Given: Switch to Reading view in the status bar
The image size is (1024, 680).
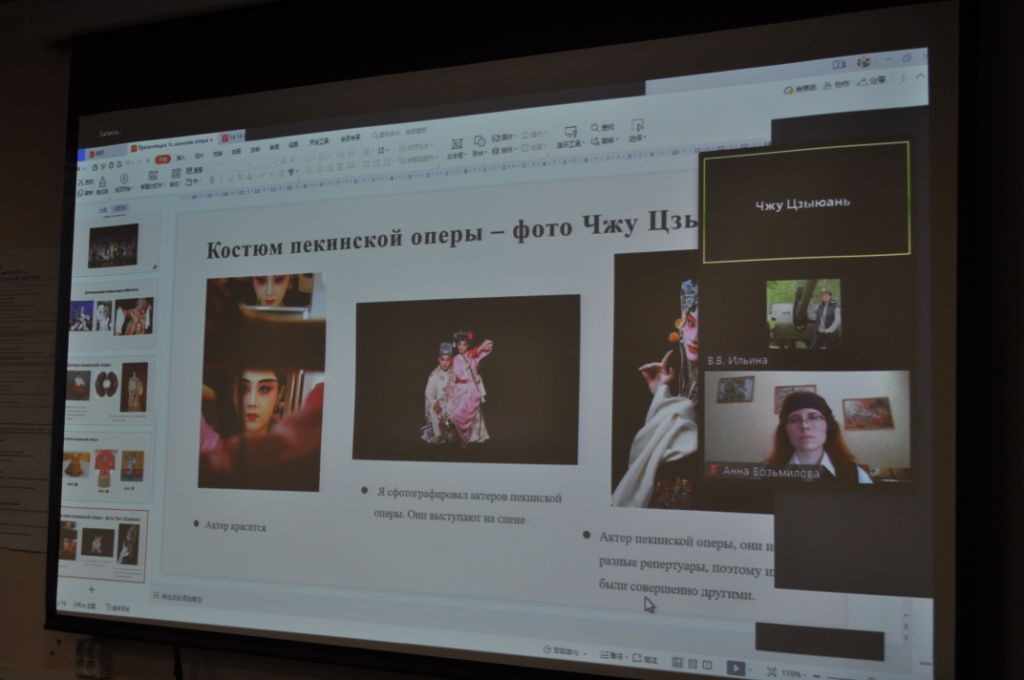Looking at the screenshot, I should click(707, 665).
